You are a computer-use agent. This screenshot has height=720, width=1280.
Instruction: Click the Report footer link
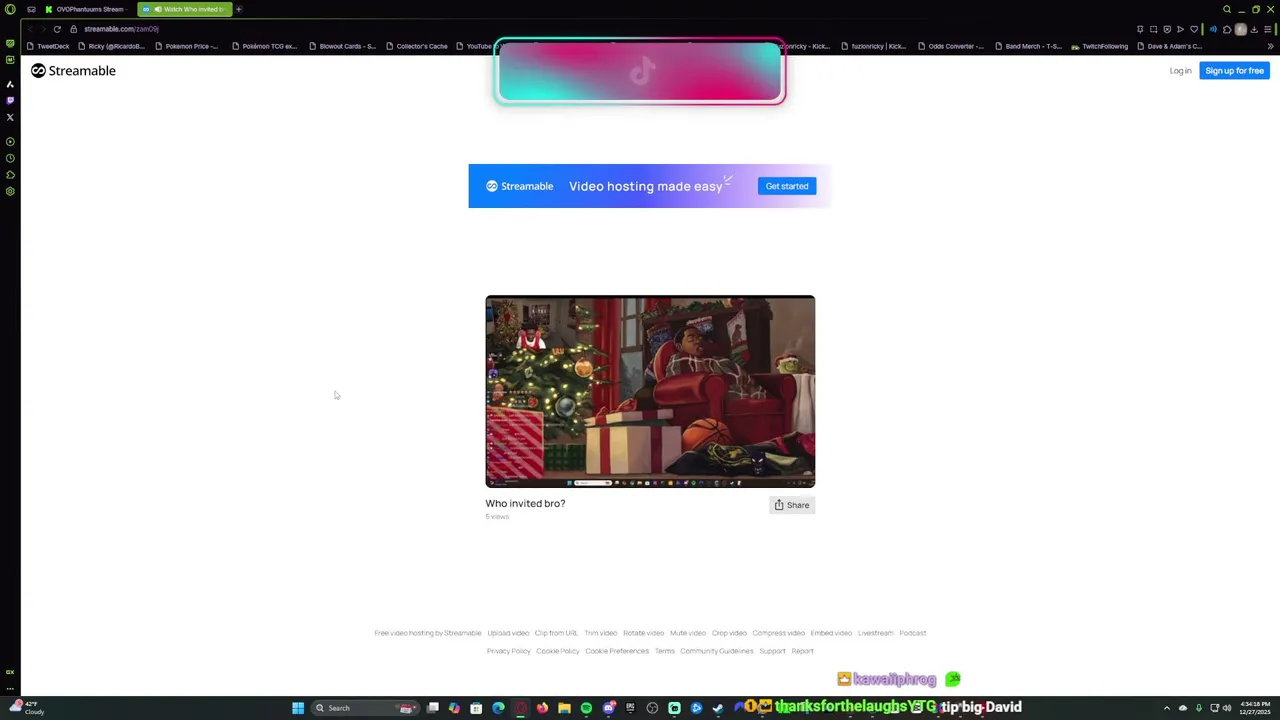(803, 651)
